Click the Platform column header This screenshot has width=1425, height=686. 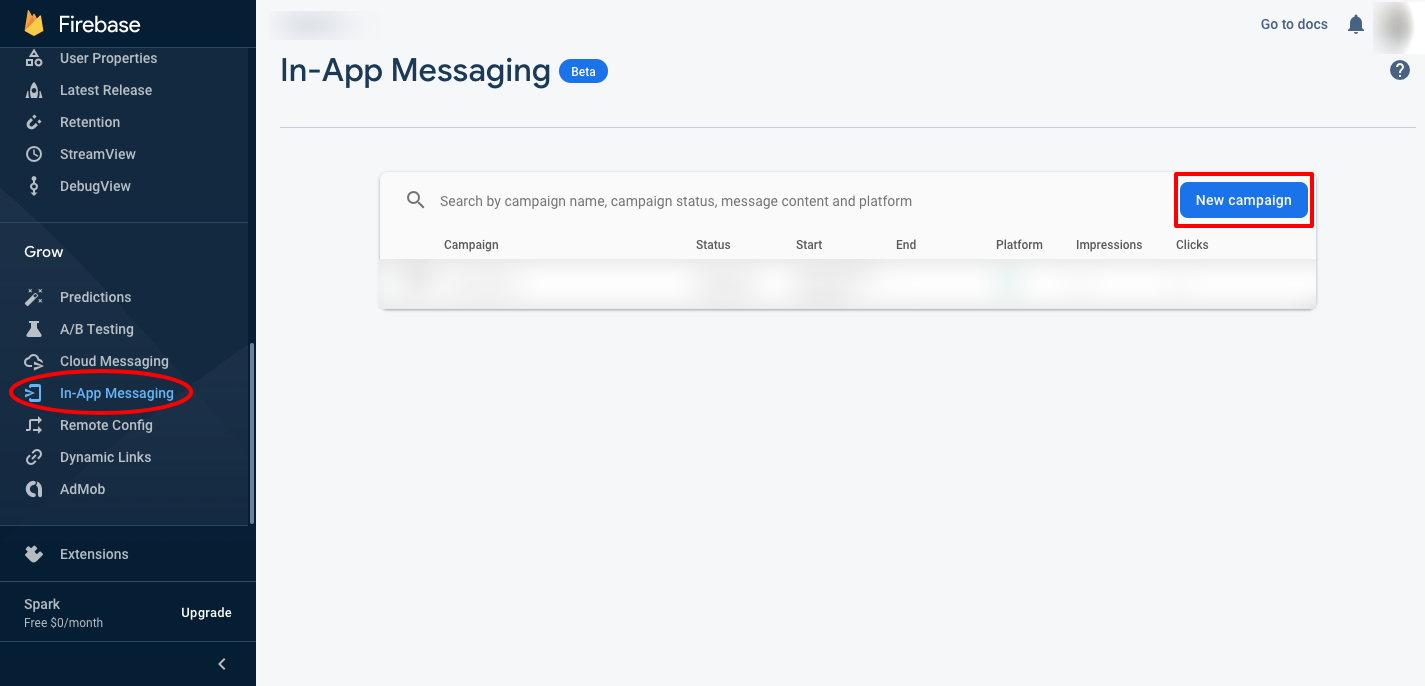[1019, 245]
